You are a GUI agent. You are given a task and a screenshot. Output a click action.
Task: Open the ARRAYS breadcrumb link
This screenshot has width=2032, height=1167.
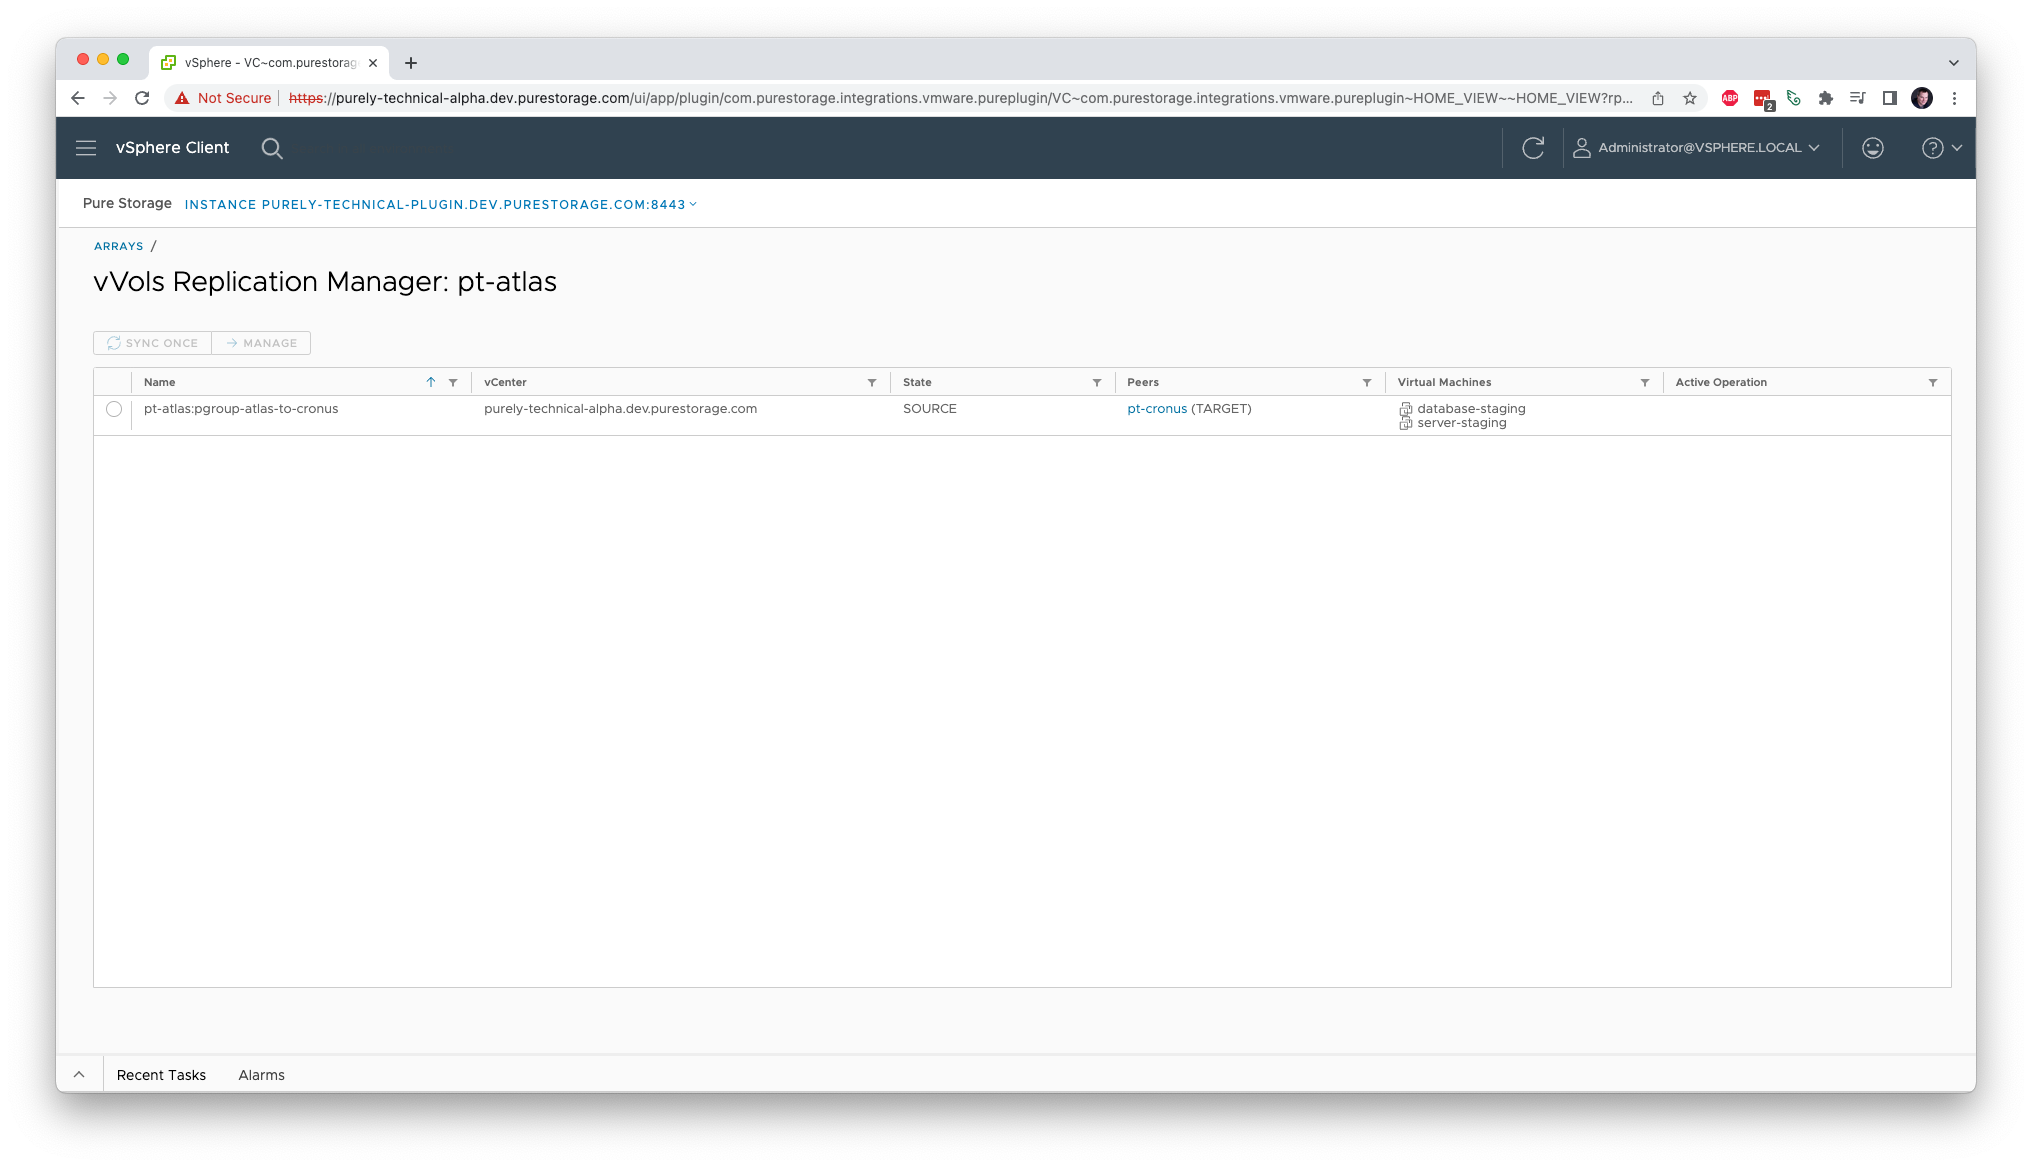click(x=119, y=246)
